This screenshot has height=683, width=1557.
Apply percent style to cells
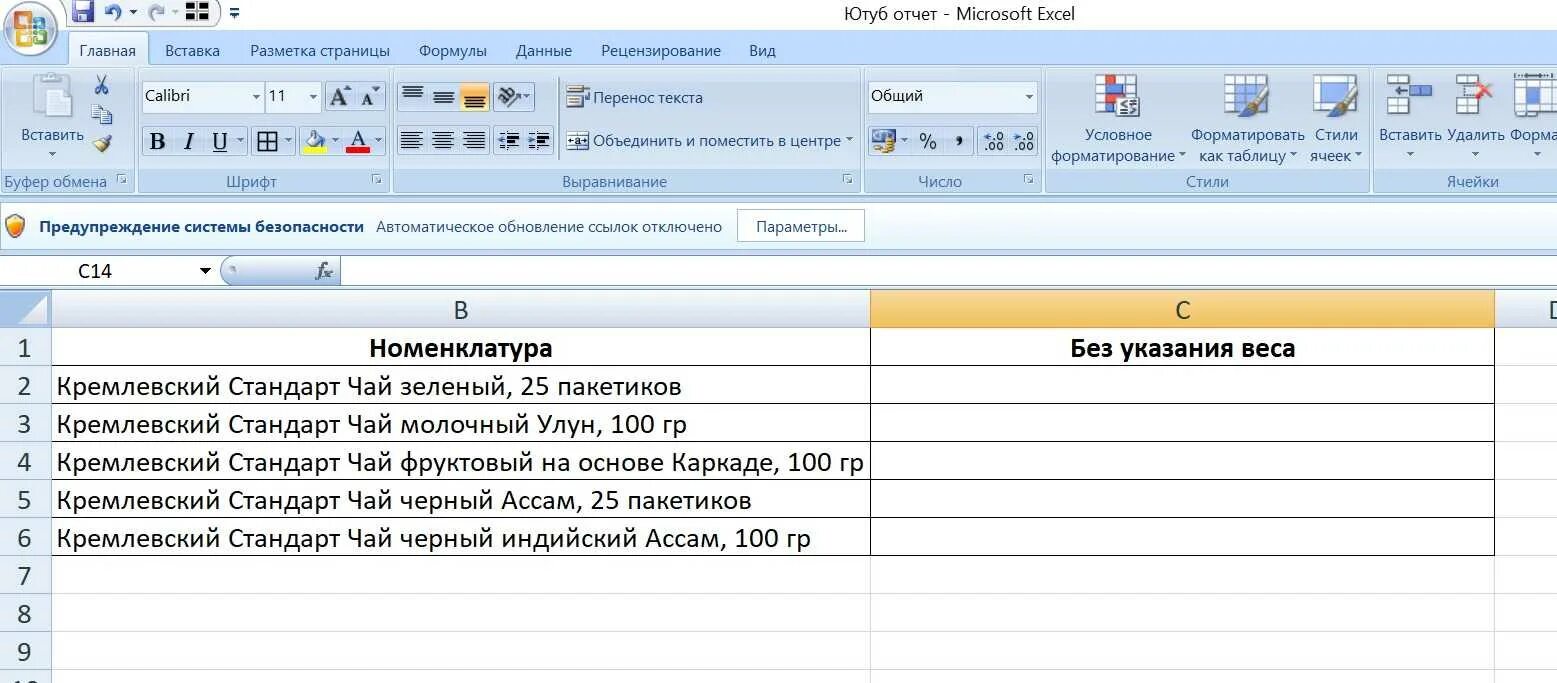pos(928,141)
